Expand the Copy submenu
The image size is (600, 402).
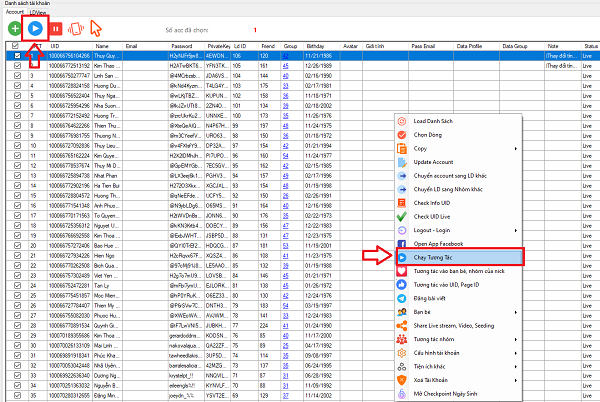pyautogui.click(x=516, y=148)
